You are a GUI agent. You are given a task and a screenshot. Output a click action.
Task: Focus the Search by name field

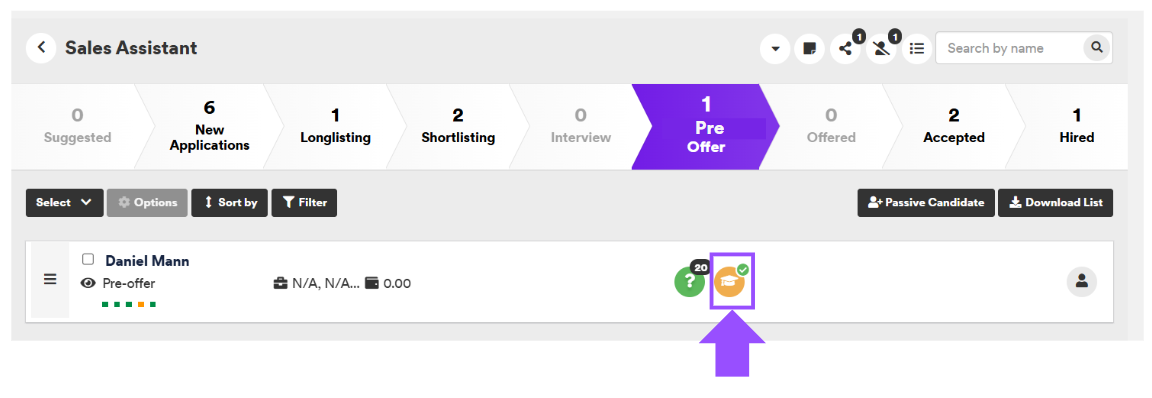click(1009, 48)
